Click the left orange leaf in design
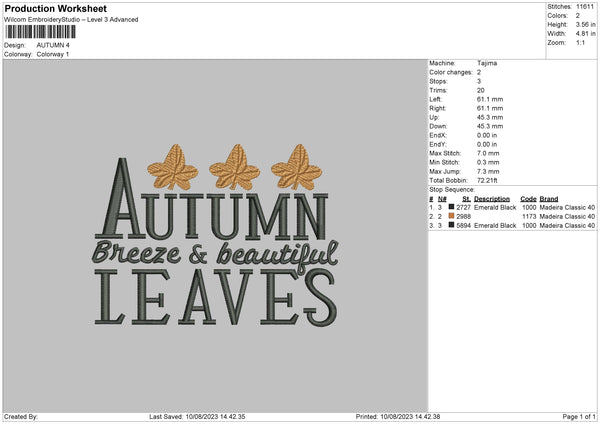Screen dimensions: 600x424 coord(173,166)
